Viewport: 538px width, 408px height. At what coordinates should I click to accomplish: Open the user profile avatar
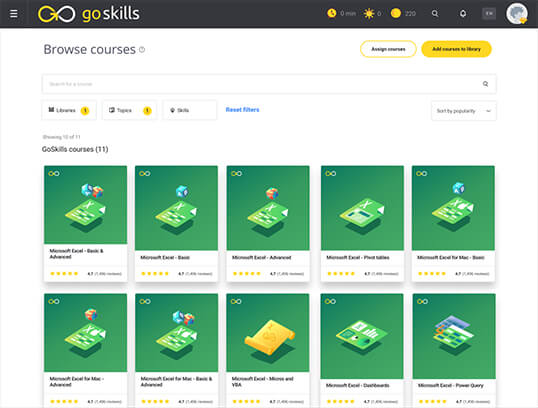517,14
